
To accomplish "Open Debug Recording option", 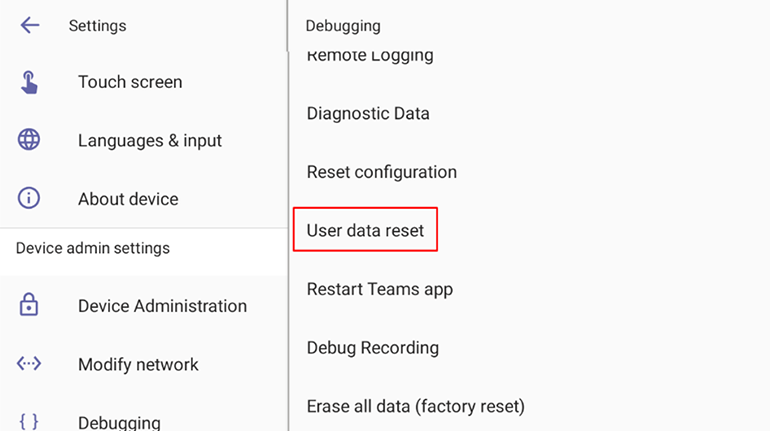I will tap(373, 348).
